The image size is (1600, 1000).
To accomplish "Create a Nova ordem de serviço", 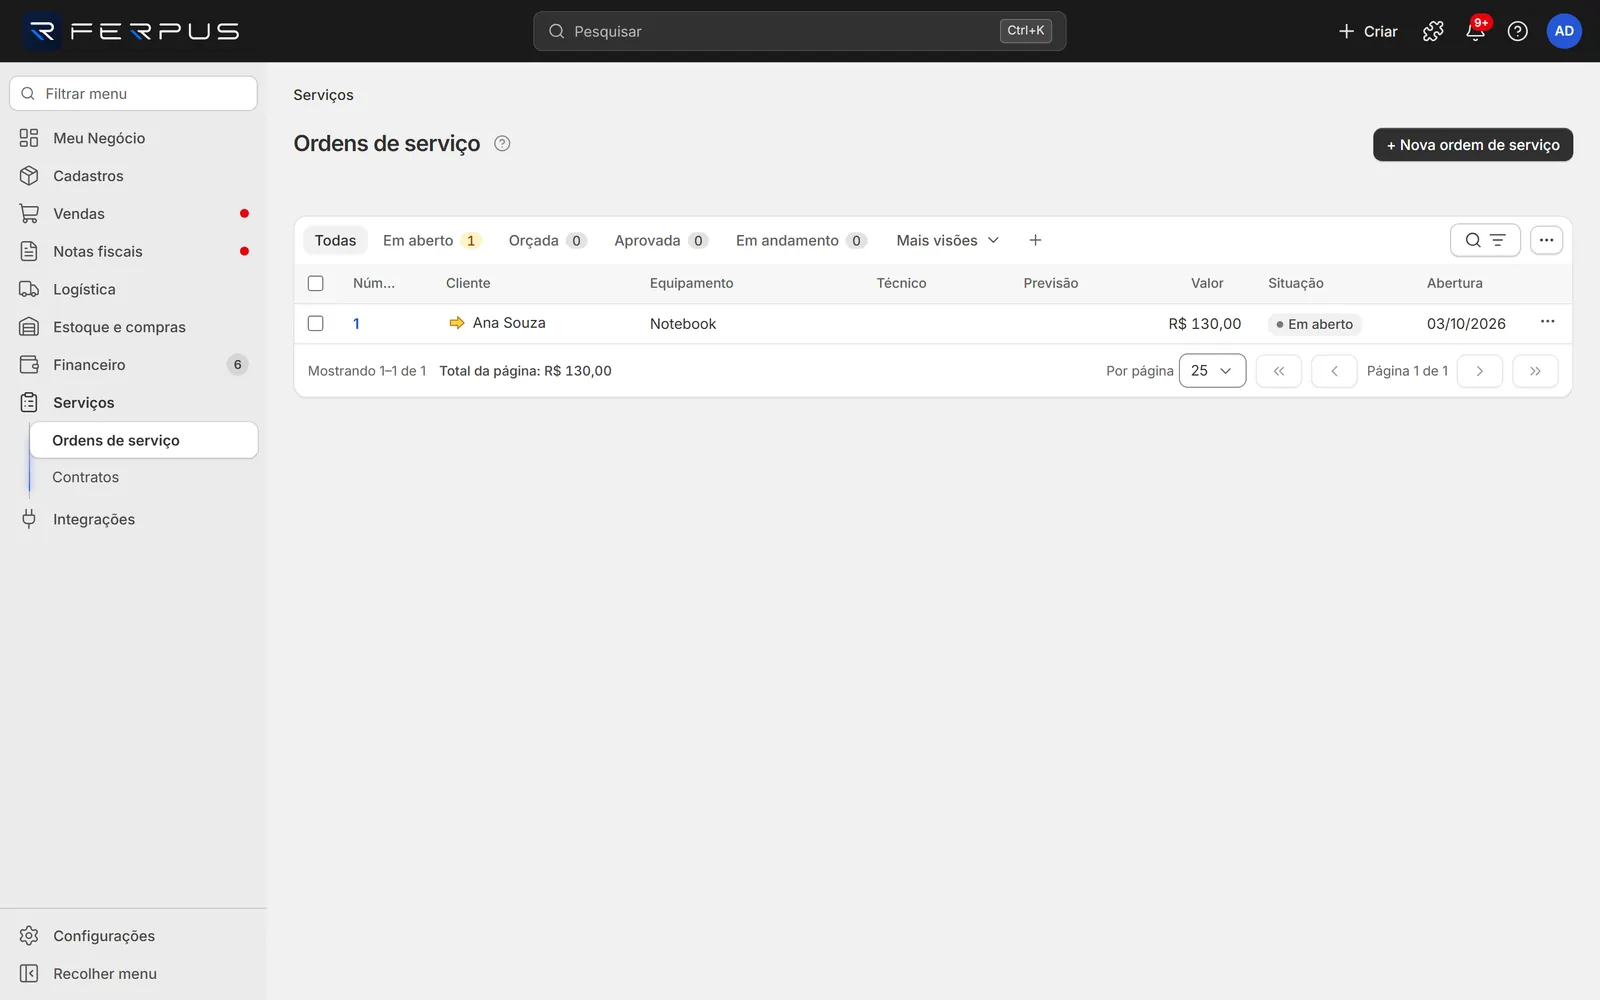I will [x=1473, y=145].
